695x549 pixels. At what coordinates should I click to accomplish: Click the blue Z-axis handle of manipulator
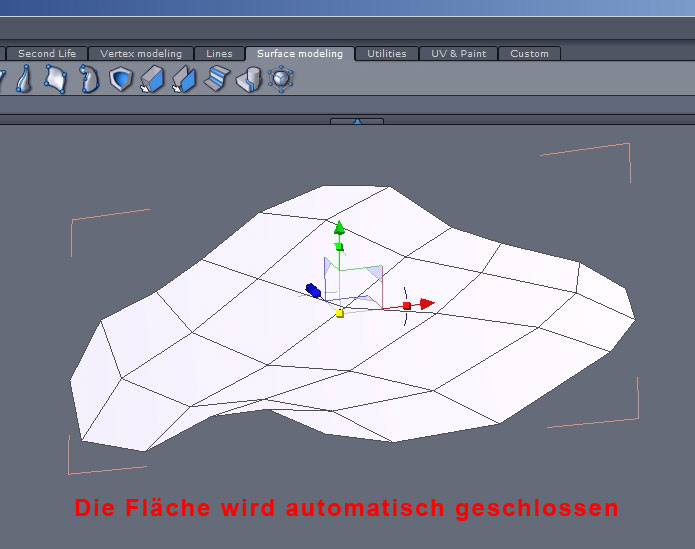[313, 291]
